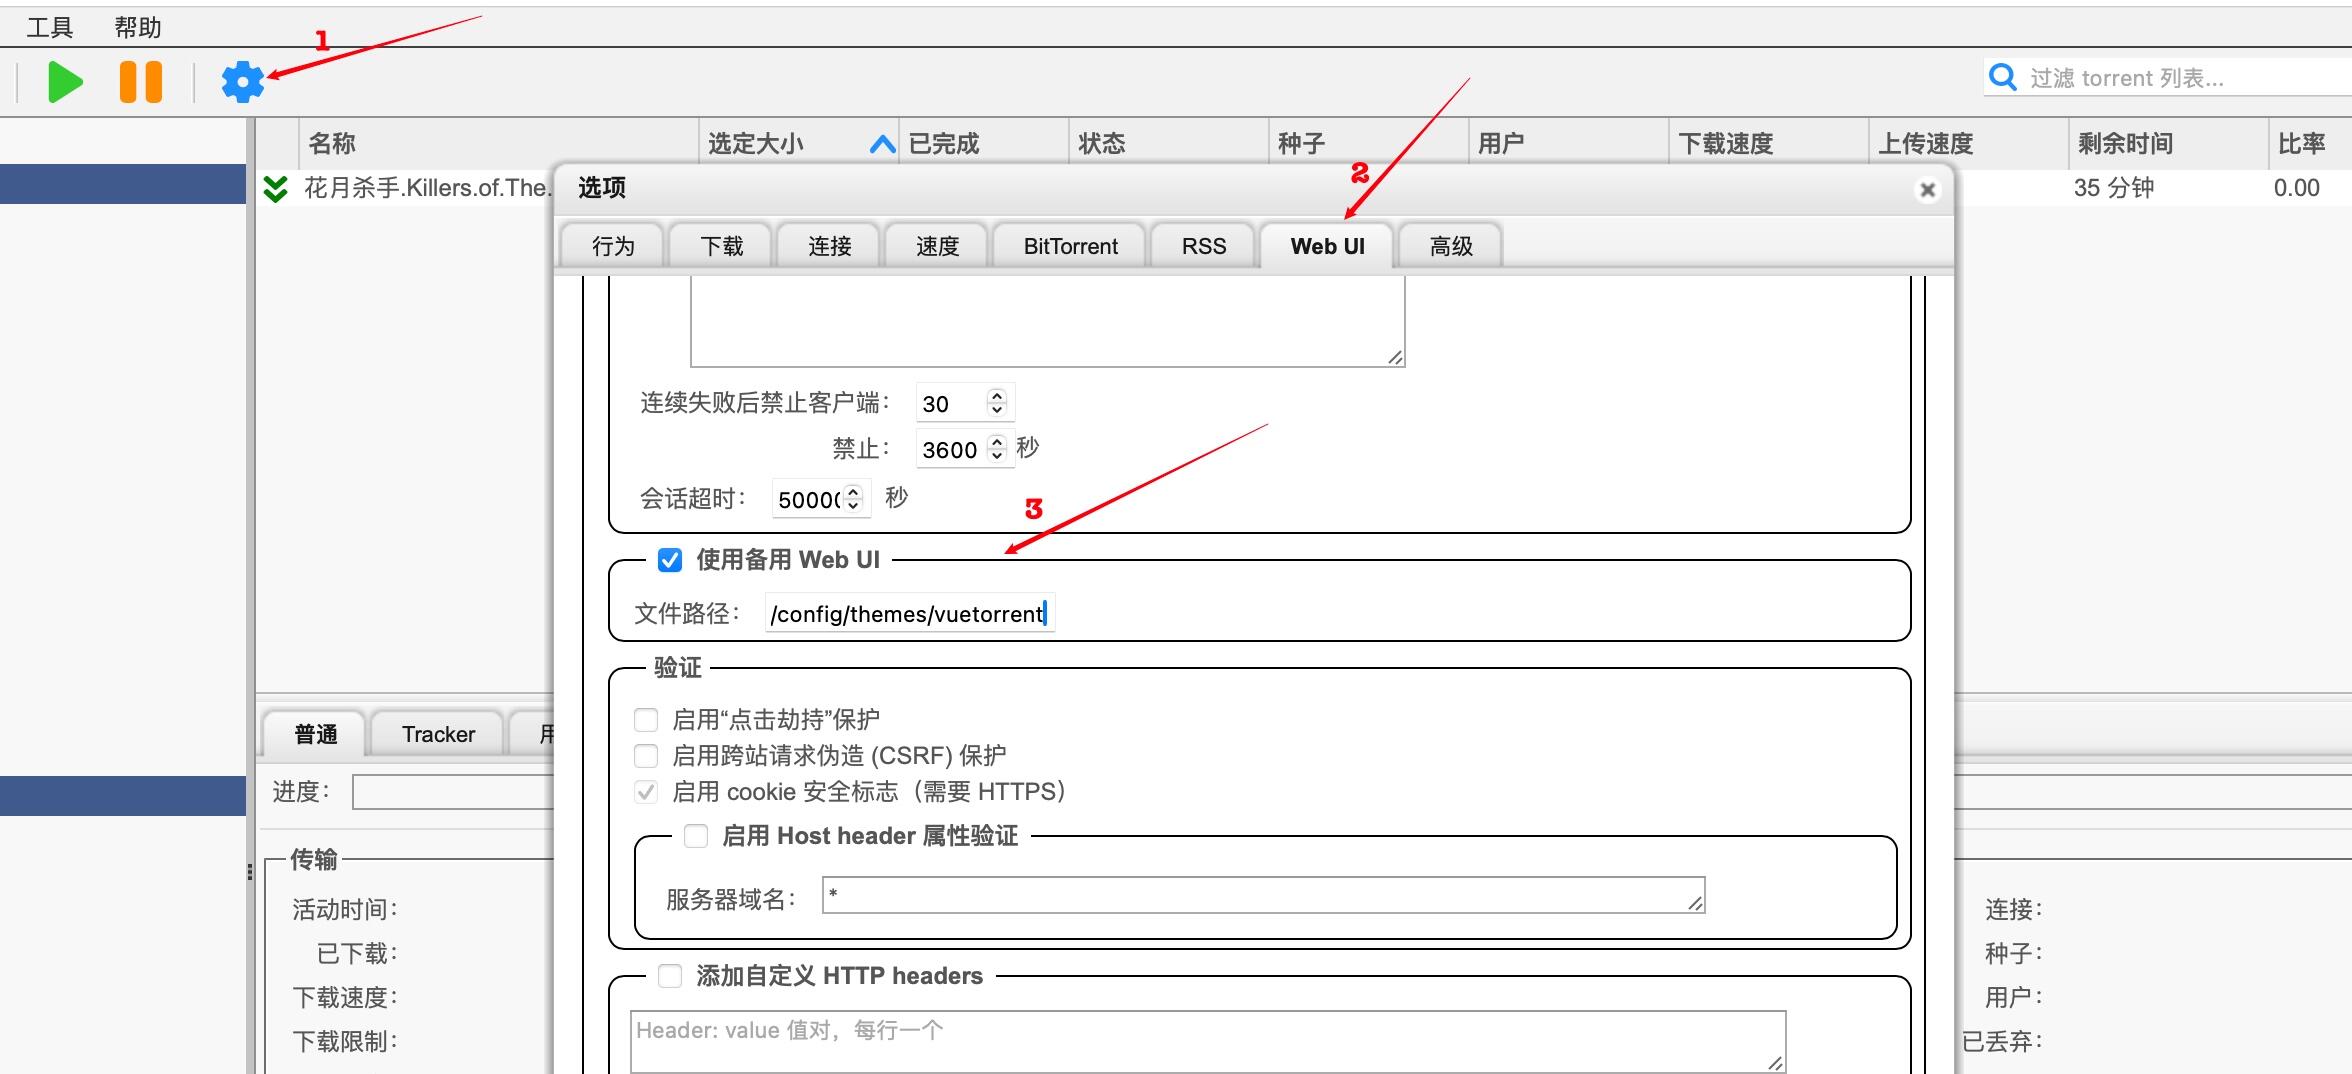Click the search magnifier icon in filter box

tap(2003, 77)
